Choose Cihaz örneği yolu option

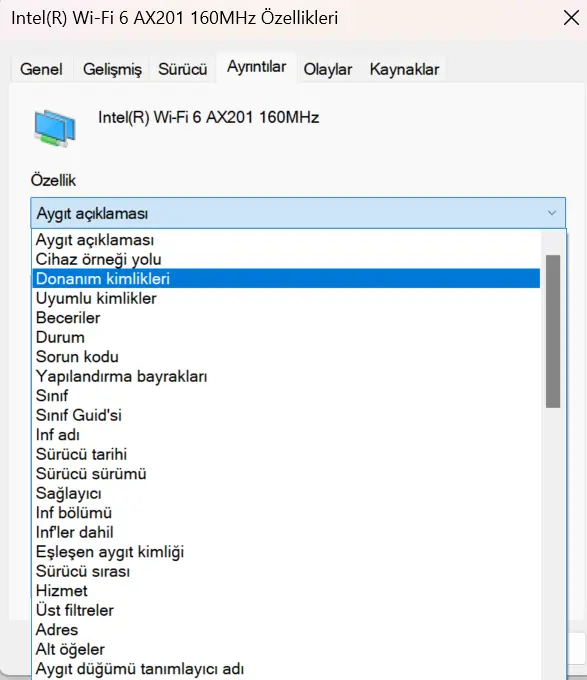coord(286,259)
